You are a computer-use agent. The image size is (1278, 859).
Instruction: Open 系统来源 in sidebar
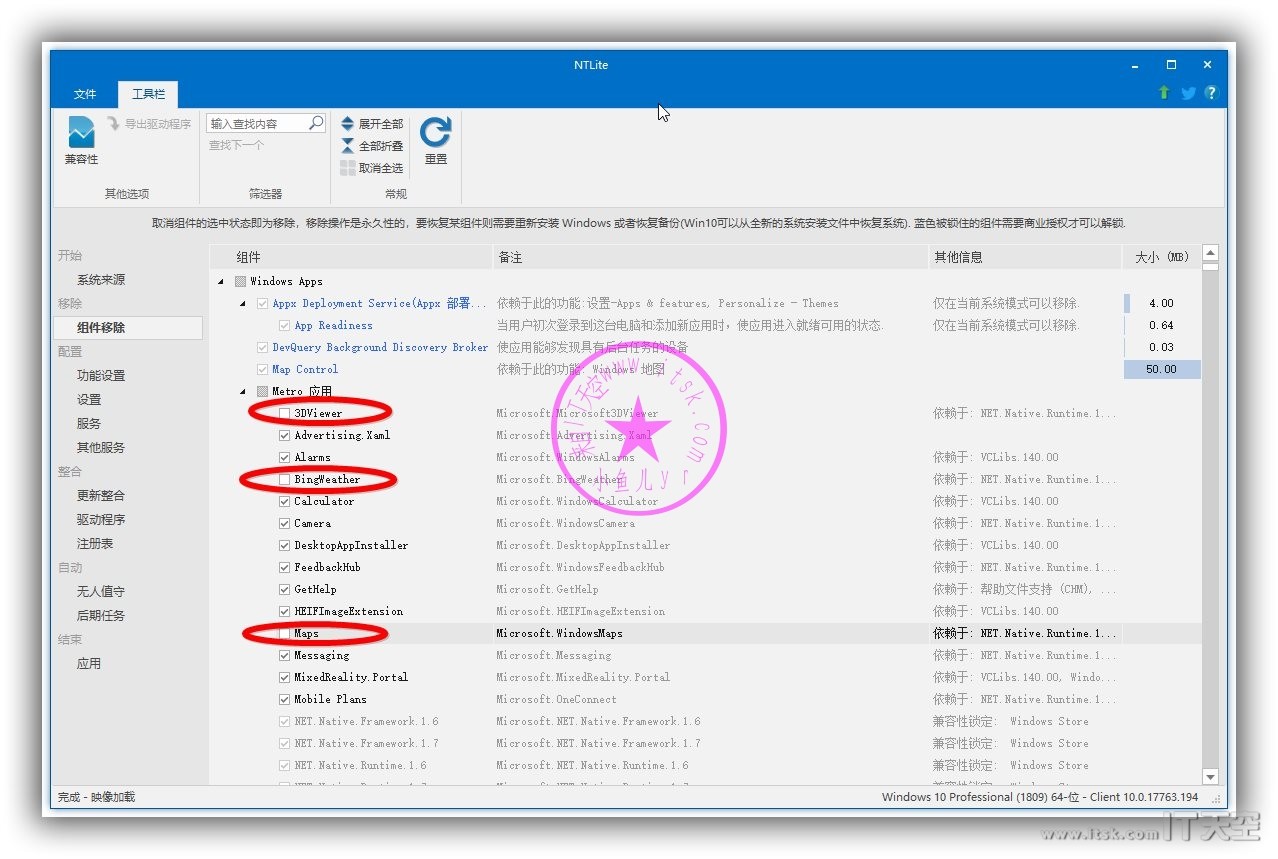pos(101,280)
